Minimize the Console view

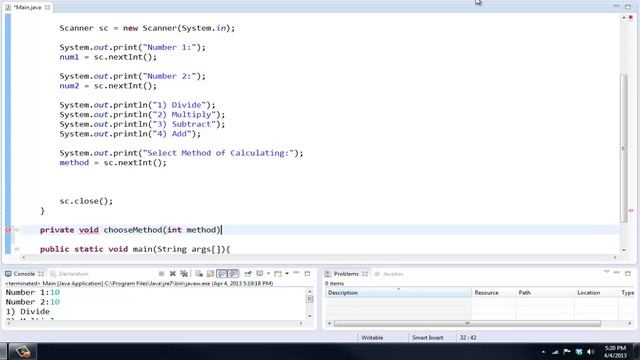tap(296, 273)
